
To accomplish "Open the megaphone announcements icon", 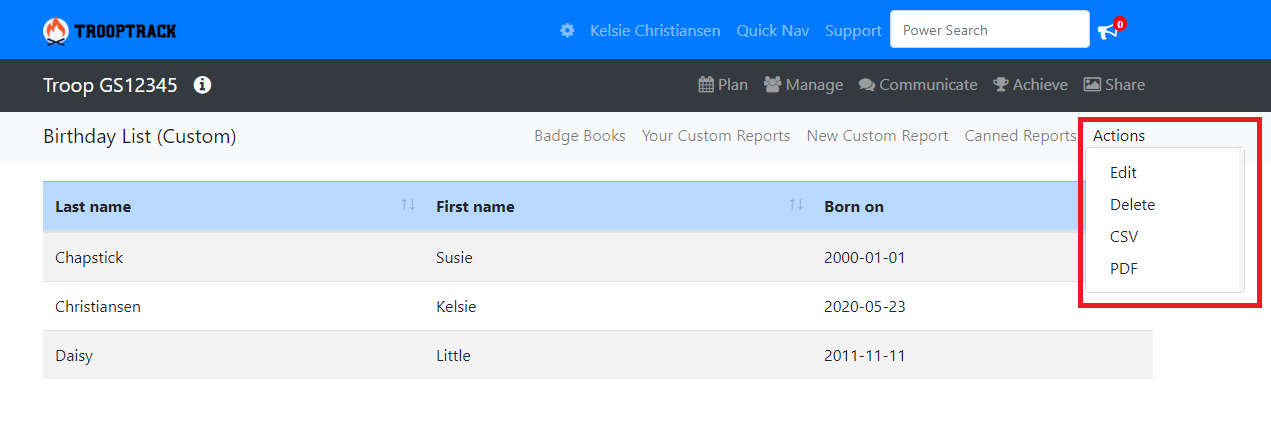I will [1107, 31].
